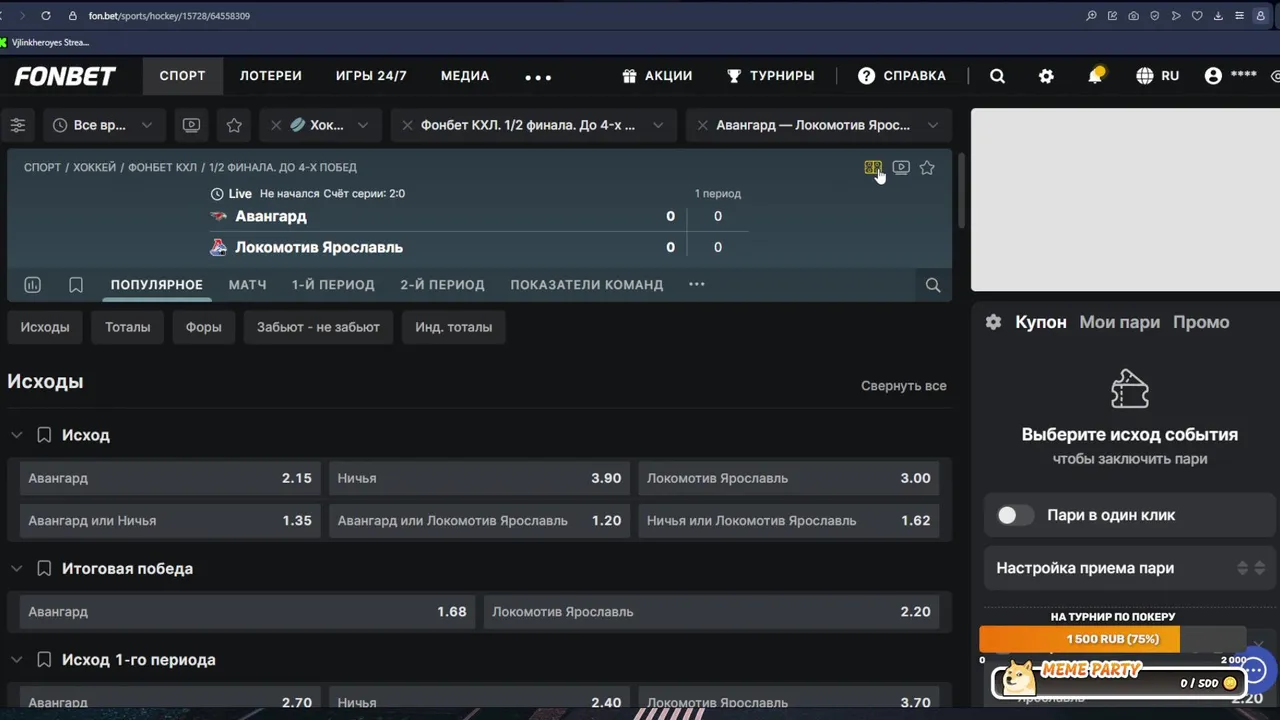Switch to 1-й период tab
Image resolution: width=1280 pixels, height=720 pixels.
click(x=333, y=285)
